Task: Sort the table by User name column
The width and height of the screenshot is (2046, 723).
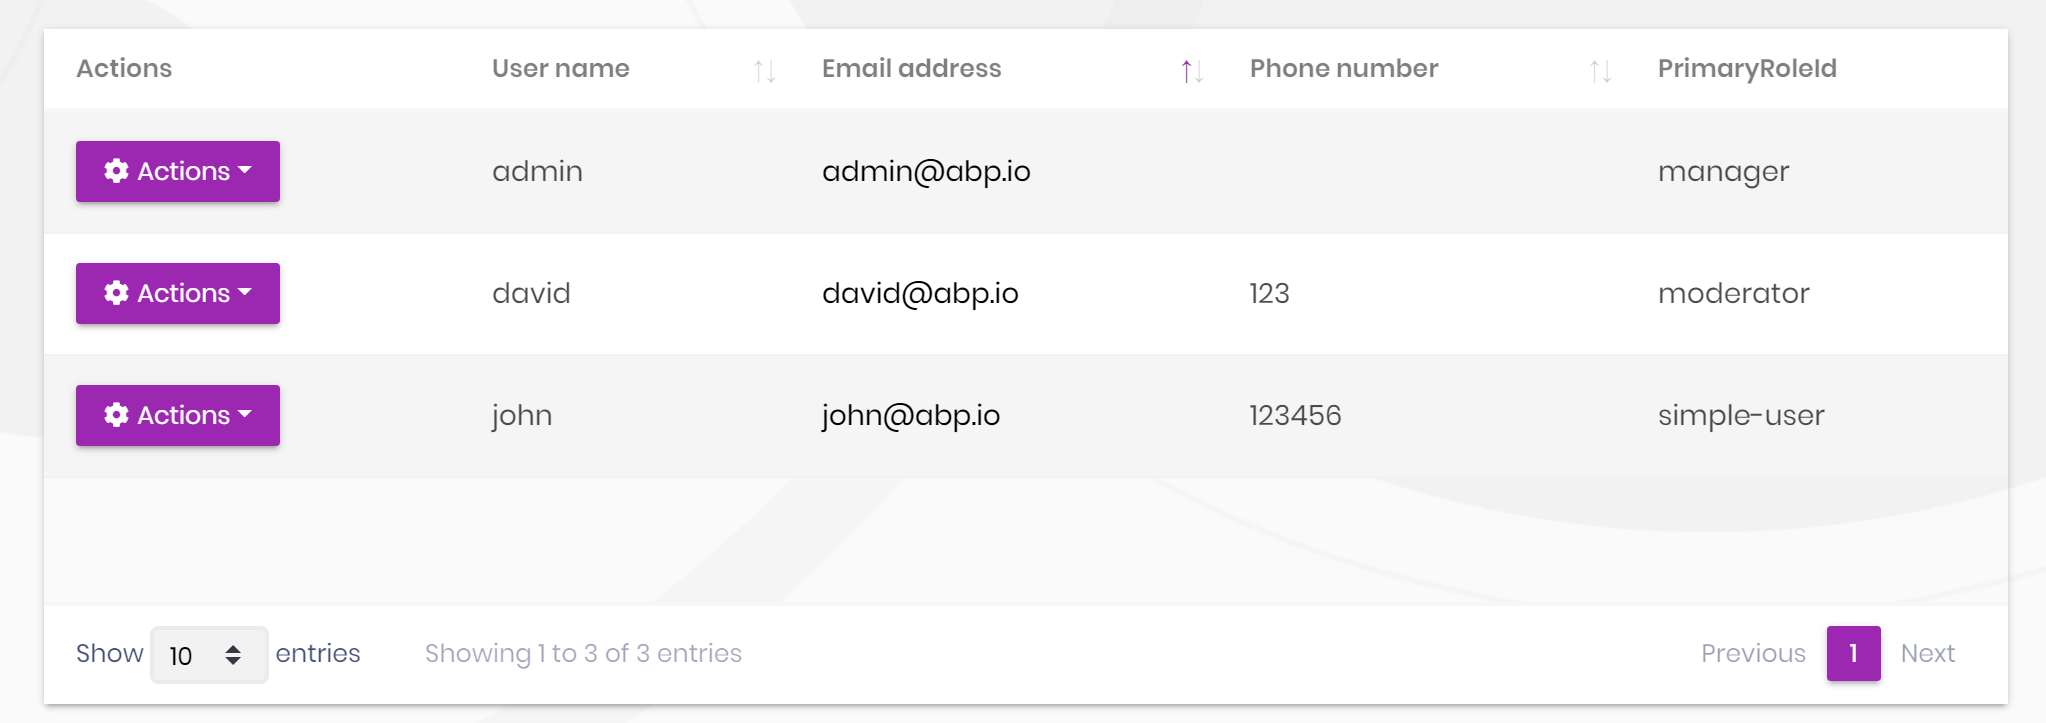Action: [560, 68]
